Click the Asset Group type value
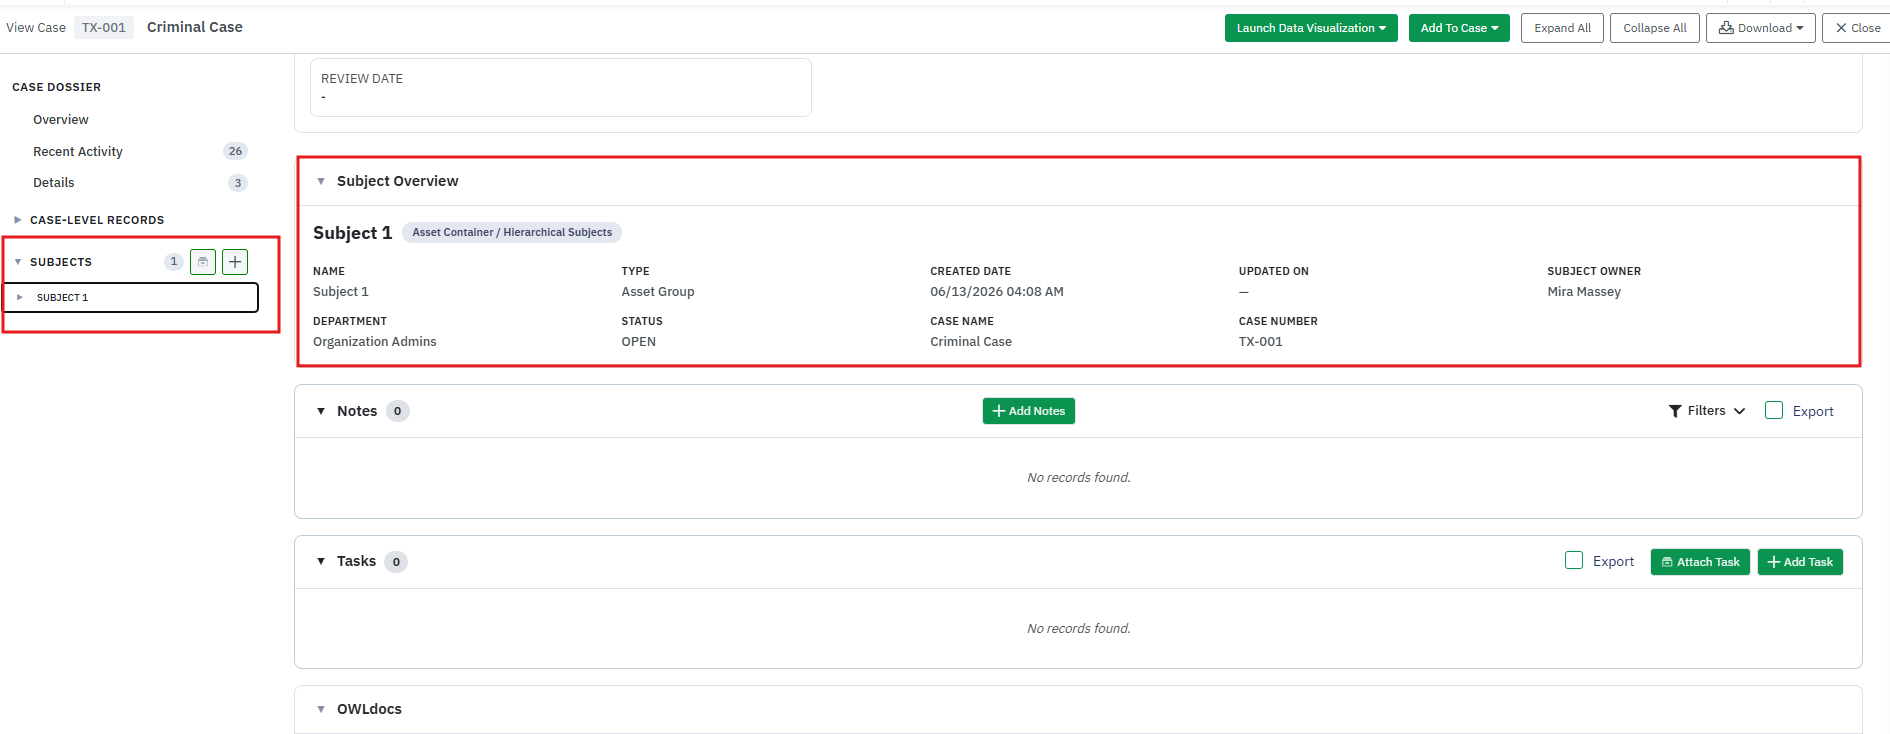Viewport: 1890px width, 734px height. [658, 292]
